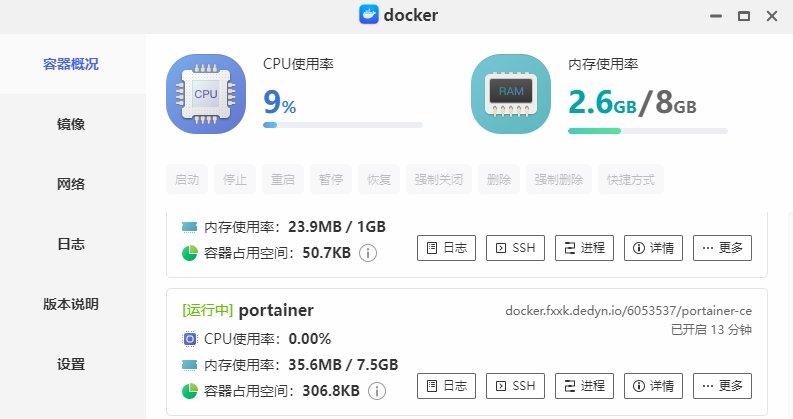Click portainer's memory usage icon
Viewport: 793px width, 419px height.
pyautogui.click(x=190, y=364)
